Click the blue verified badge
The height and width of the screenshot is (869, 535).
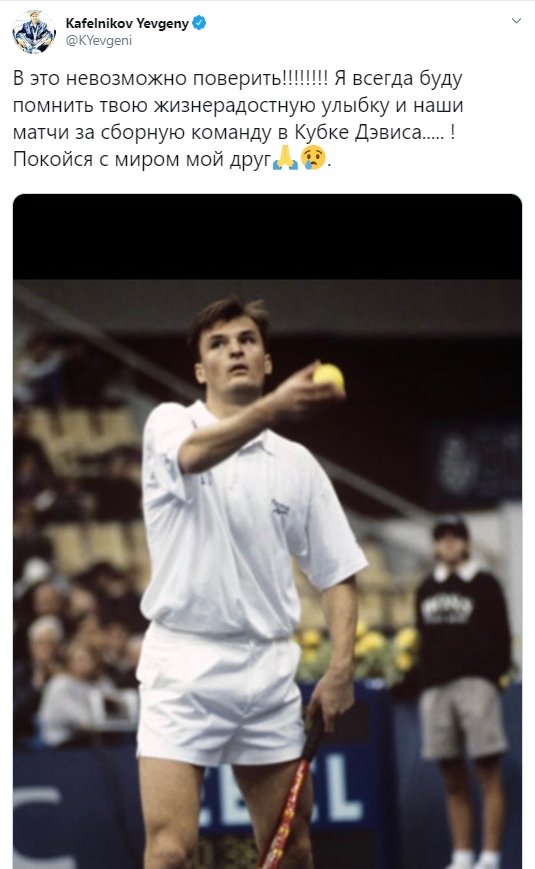click(199, 23)
